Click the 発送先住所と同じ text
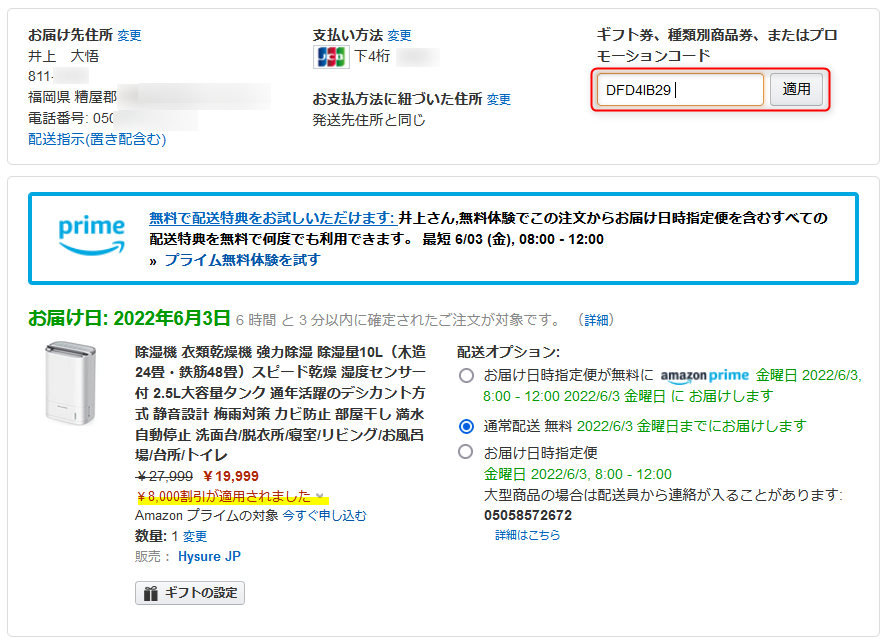 369,120
